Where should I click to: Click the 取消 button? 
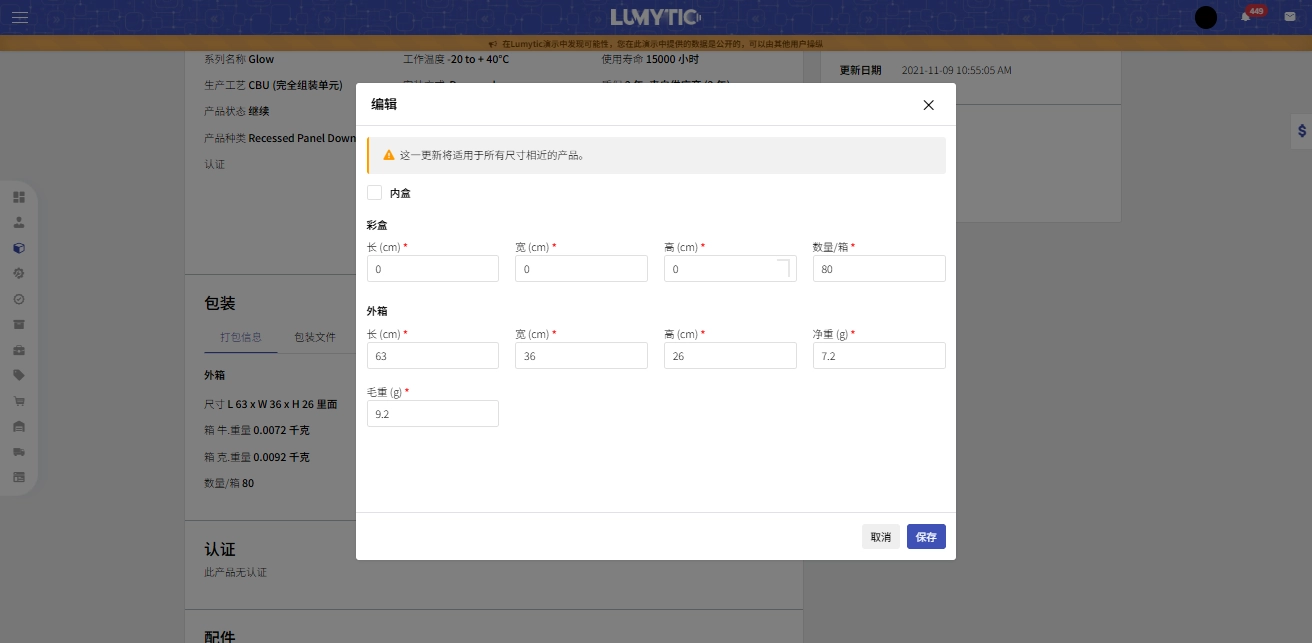point(880,536)
